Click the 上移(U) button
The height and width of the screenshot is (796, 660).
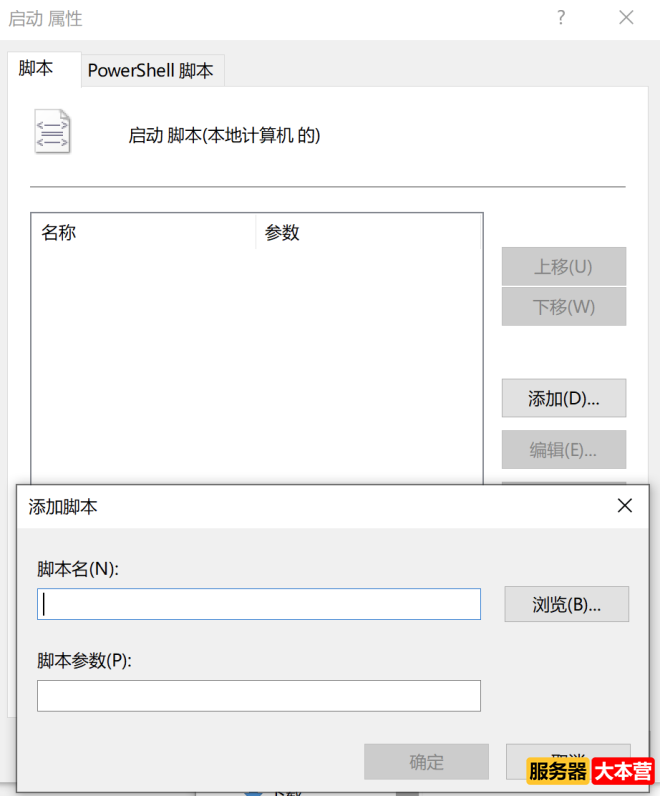tap(564, 267)
